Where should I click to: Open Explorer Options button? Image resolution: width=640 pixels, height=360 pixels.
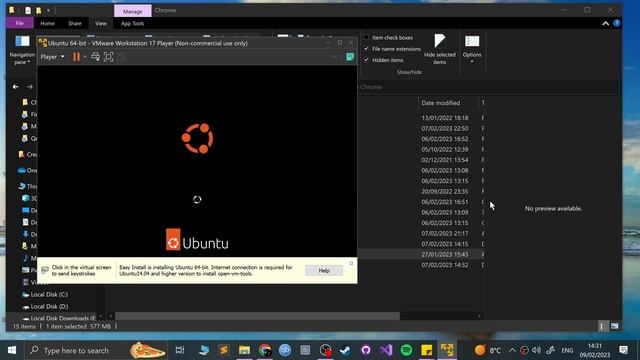(x=472, y=49)
